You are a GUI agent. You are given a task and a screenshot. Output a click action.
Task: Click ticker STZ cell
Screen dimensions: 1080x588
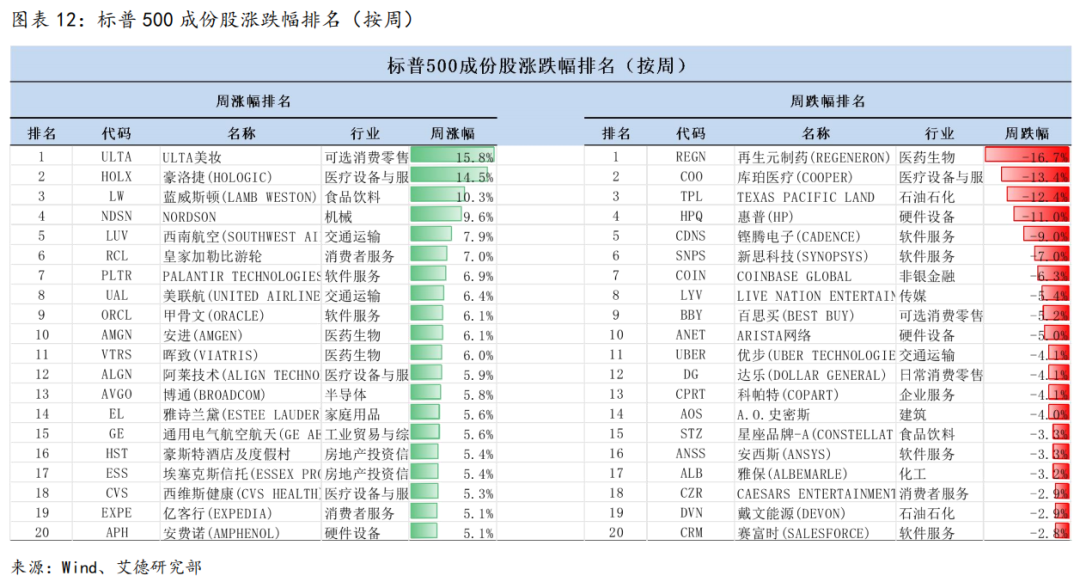[x=690, y=434]
